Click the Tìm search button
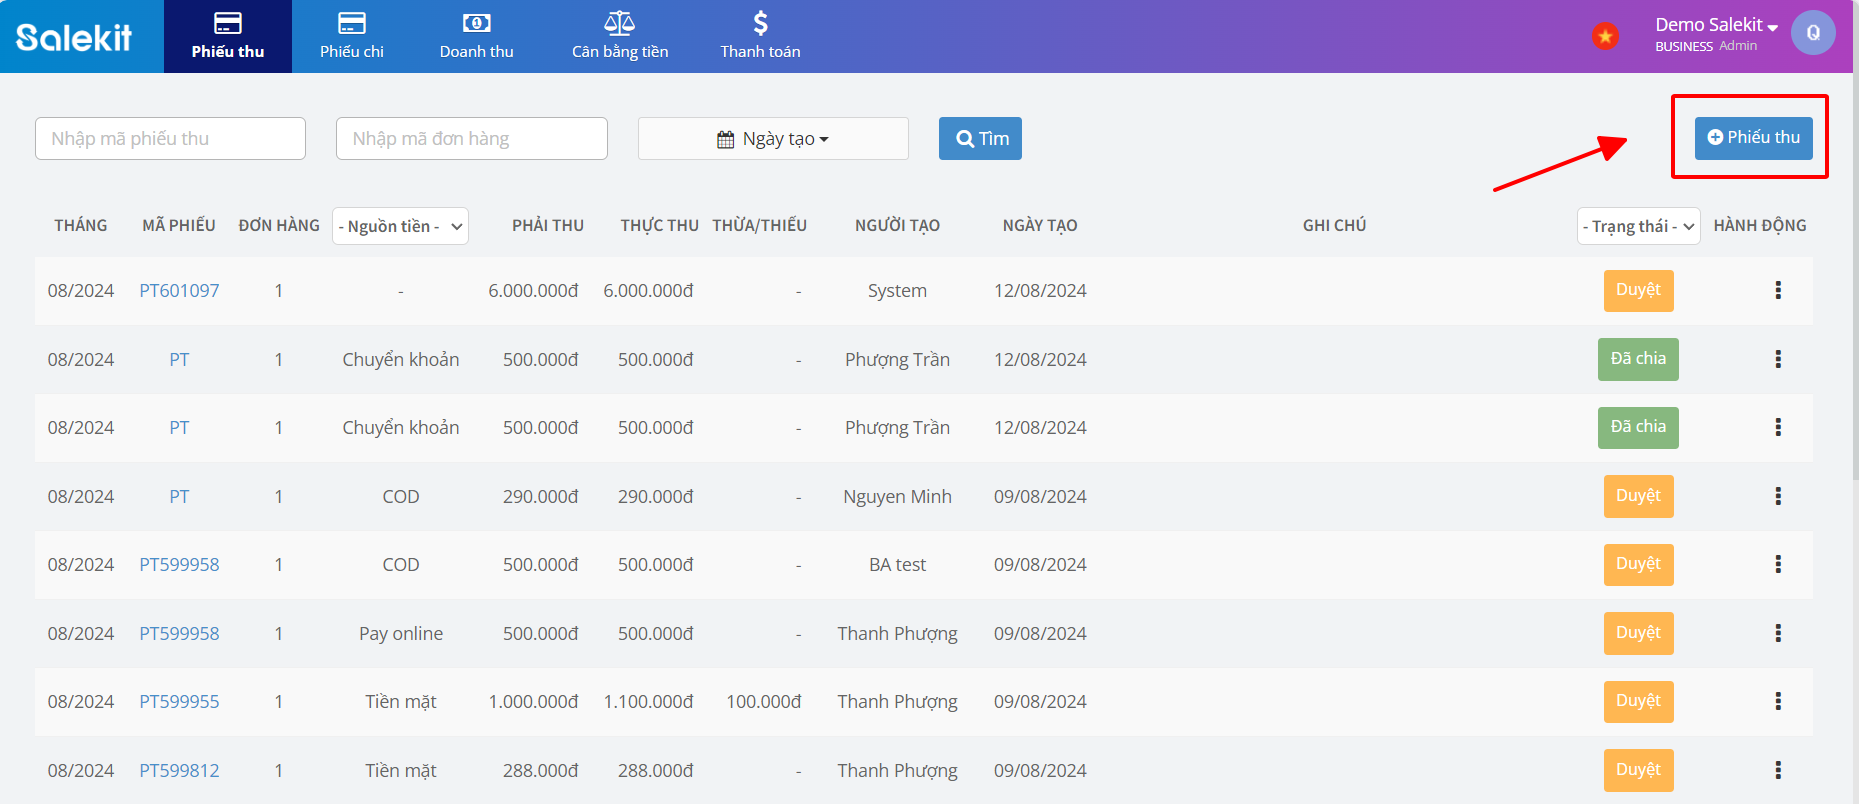This screenshot has width=1859, height=804. point(980,139)
